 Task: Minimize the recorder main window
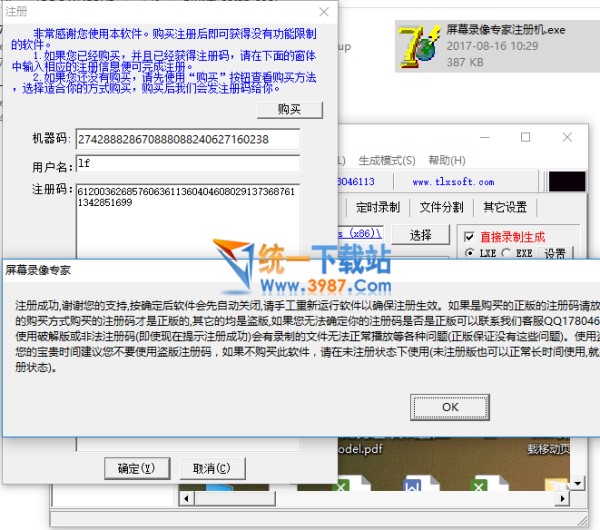click(x=485, y=137)
